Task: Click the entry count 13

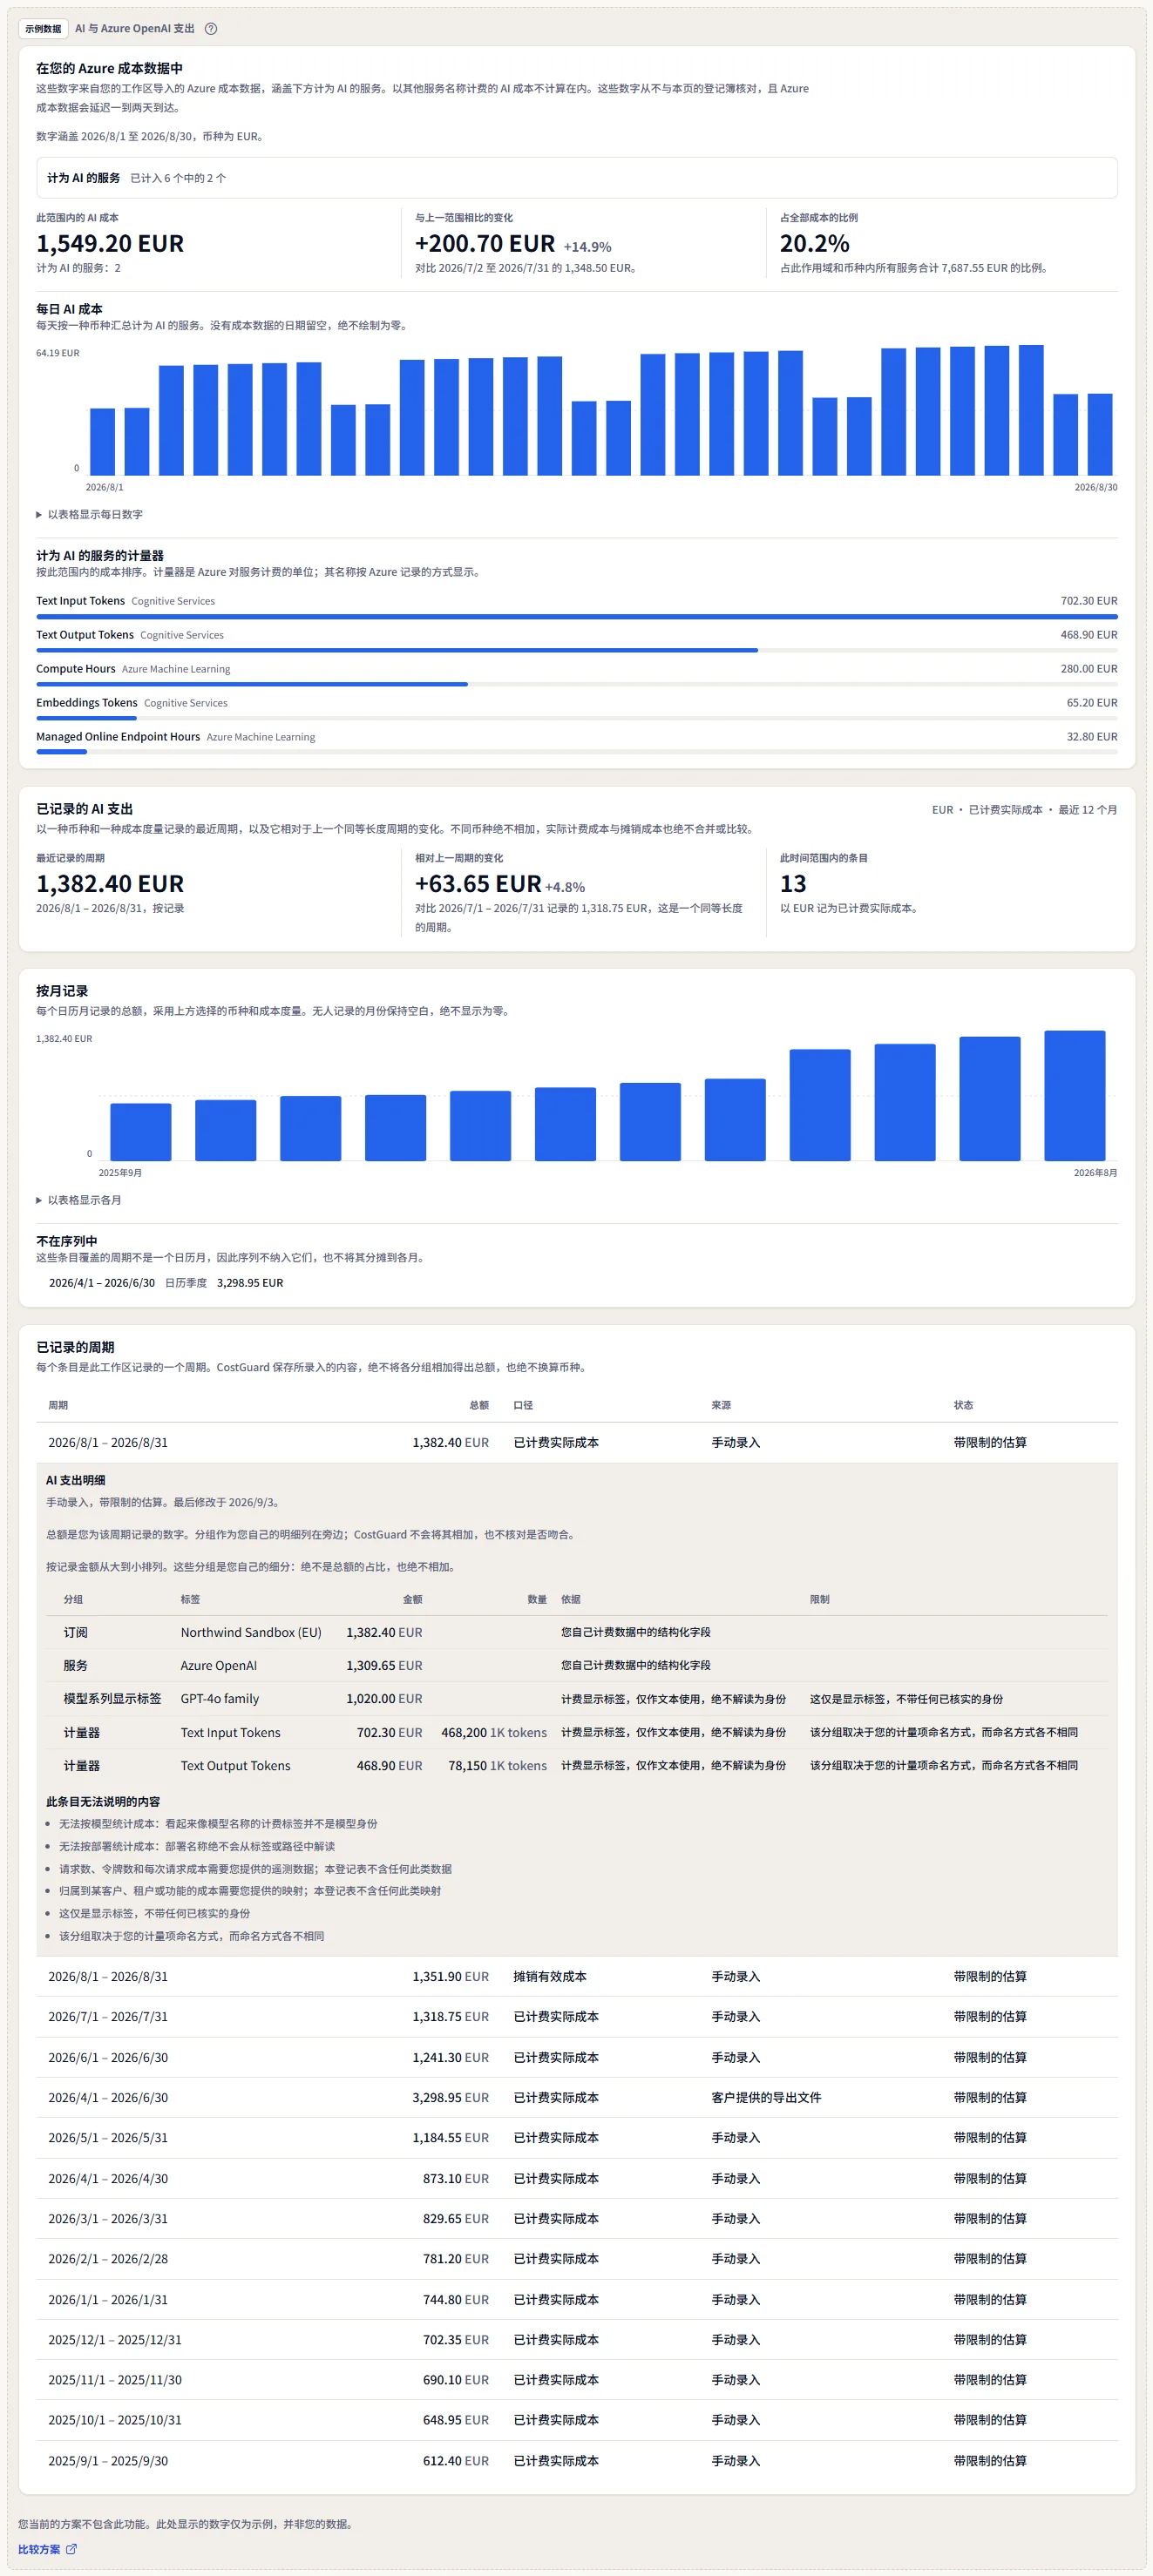Action: (793, 884)
